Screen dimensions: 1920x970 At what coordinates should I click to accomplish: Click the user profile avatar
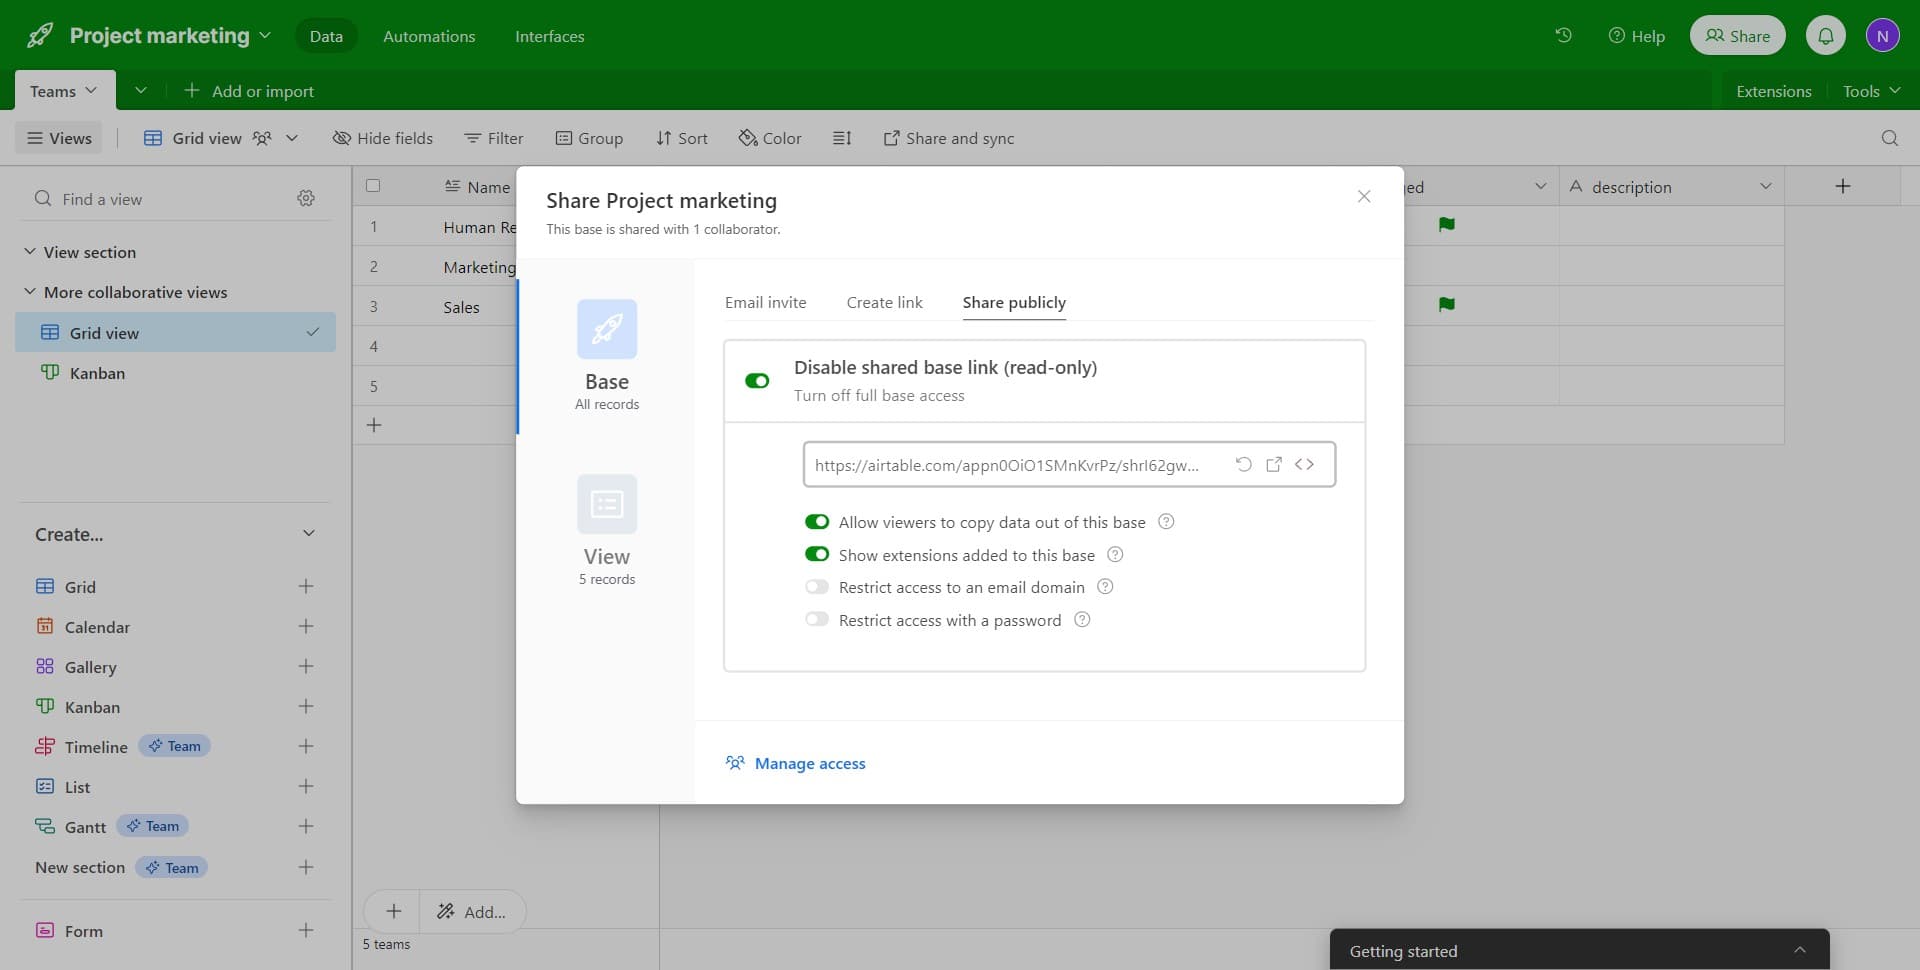tap(1884, 35)
